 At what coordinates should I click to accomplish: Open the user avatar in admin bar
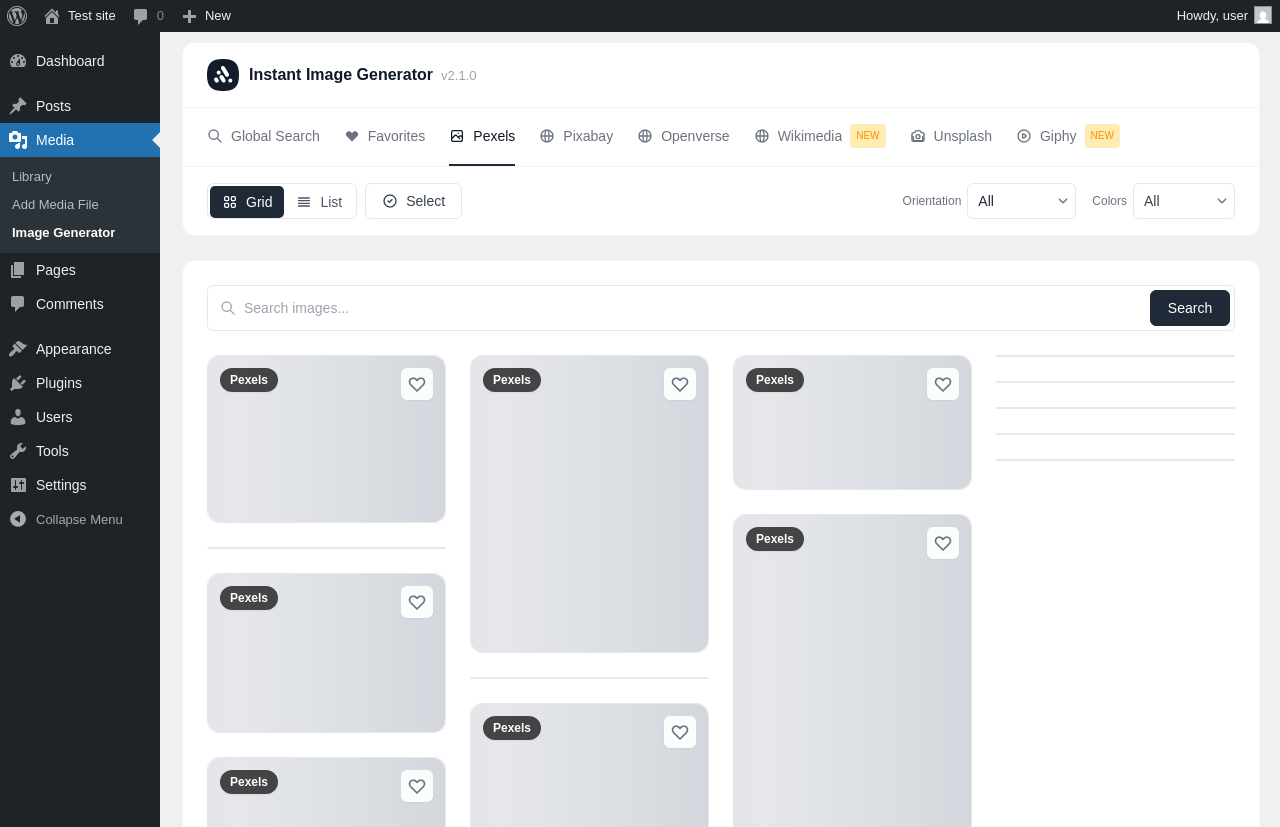point(1263,15)
